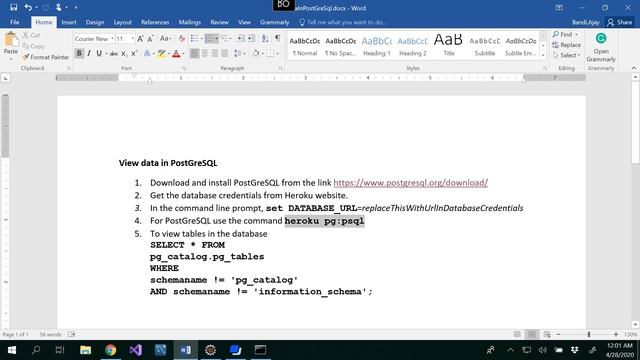This screenshot has width=640, height=360.
Task: Apply strikethrough to text
Action: tap(114, 53)
